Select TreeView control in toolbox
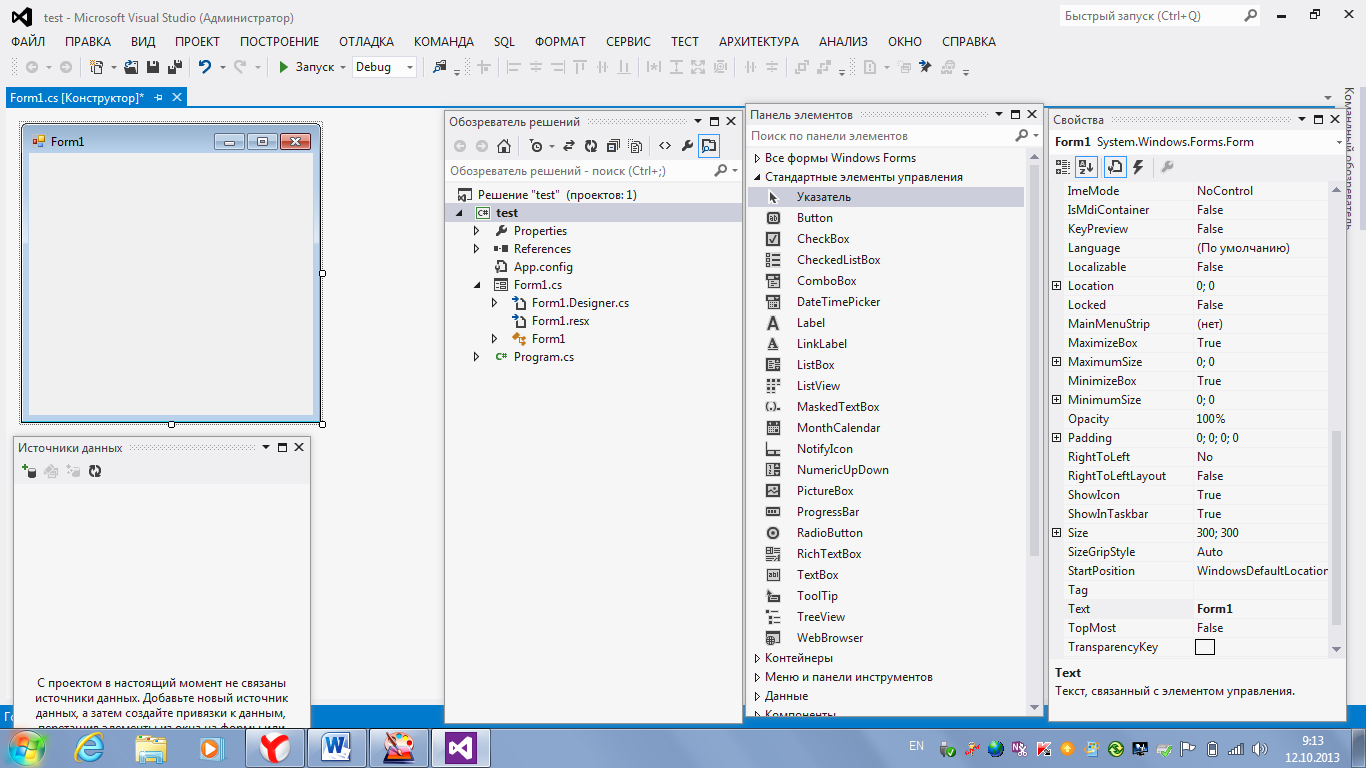The image size is (1366, 768). 820,617
